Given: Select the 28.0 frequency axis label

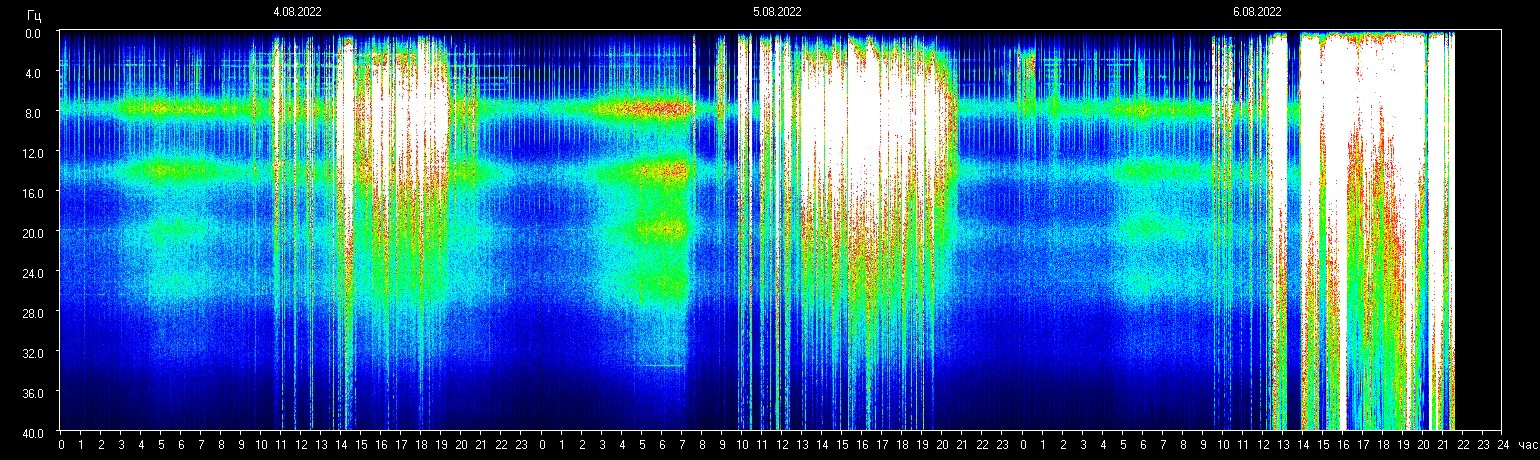Looking at the screenshot, I should [x=31, y=312].
